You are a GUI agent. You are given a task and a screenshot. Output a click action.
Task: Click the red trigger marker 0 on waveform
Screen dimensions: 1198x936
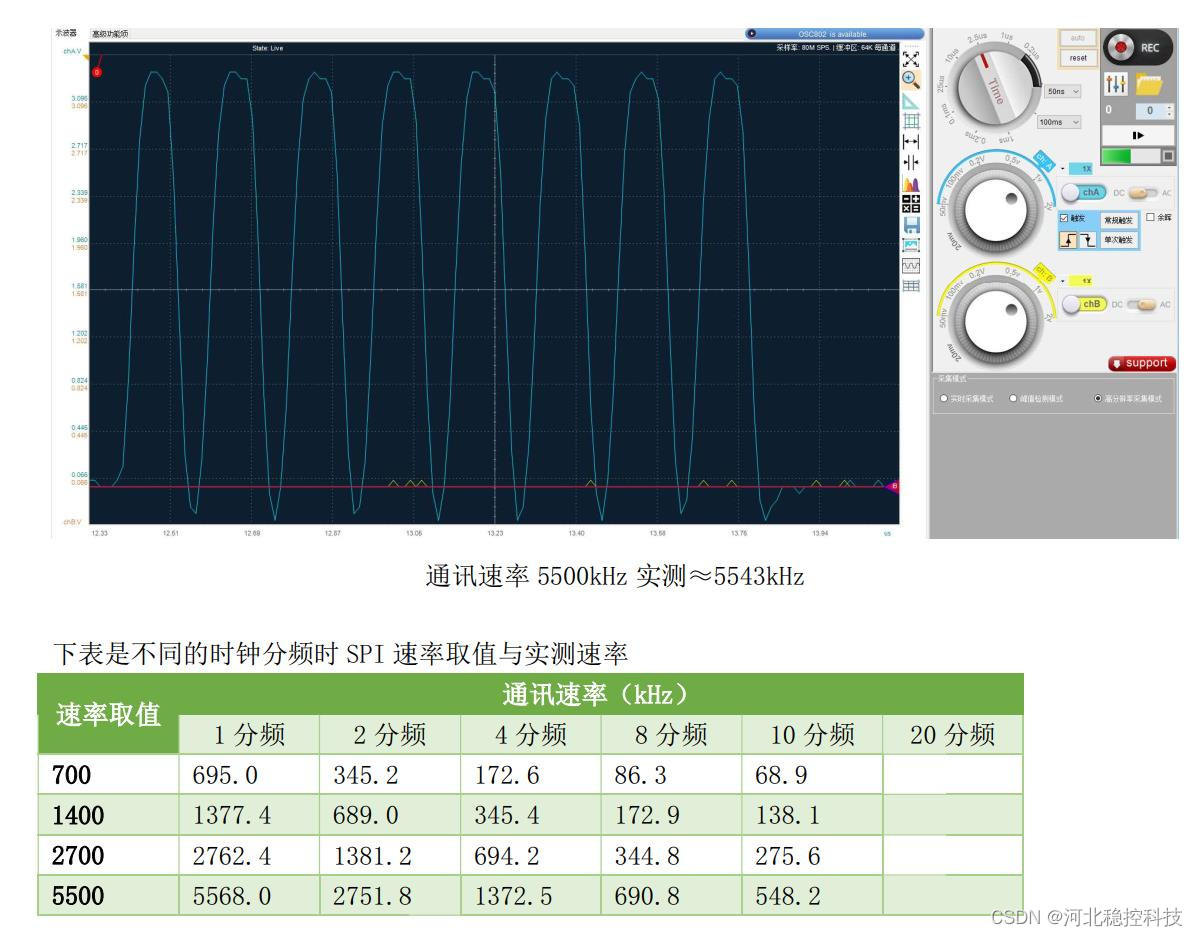(x=97, y=72)
